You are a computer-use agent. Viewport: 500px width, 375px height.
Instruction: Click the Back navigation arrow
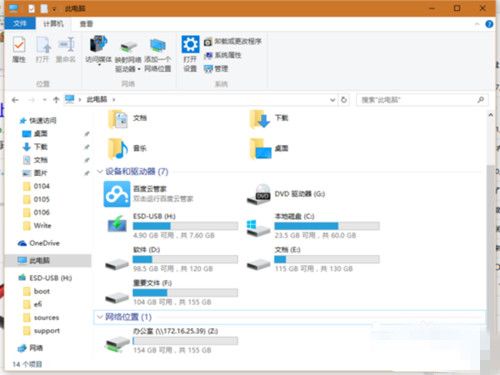[x=15, y=100]
